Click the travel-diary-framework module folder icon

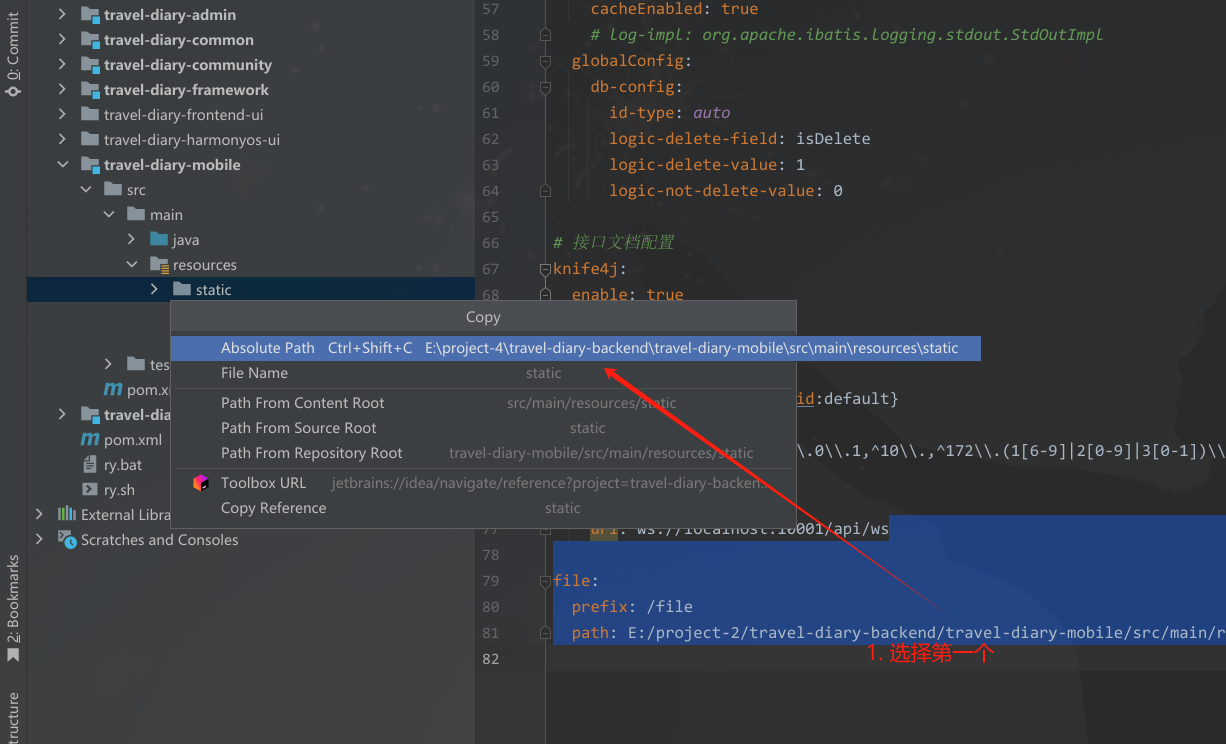click(x=90, y=90)
